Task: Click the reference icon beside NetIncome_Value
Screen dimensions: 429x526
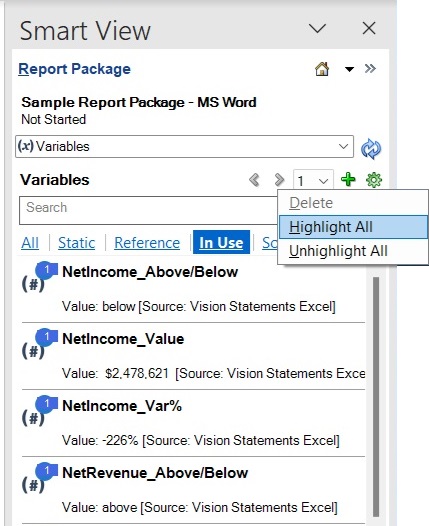Action: (x=39, y=344)
